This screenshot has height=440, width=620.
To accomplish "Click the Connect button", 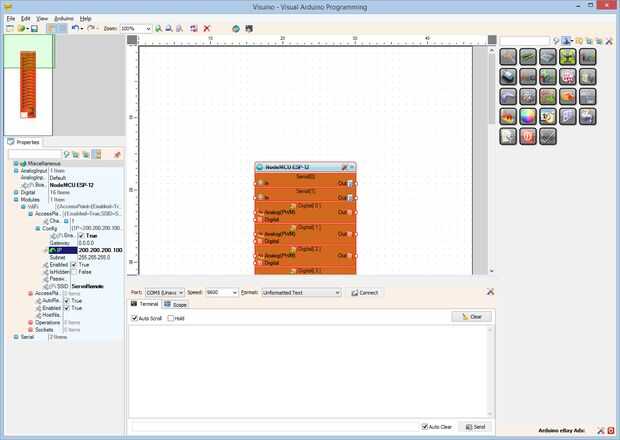I will [x=365, y=293].
